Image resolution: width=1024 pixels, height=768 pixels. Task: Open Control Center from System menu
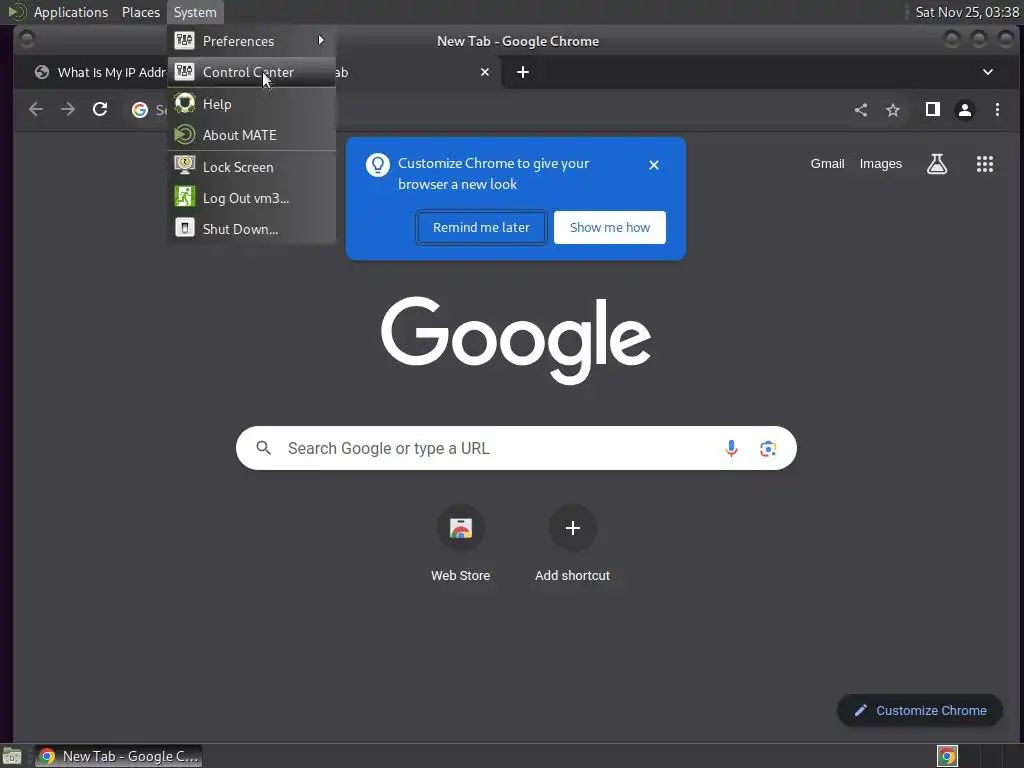tap(251, 72)
